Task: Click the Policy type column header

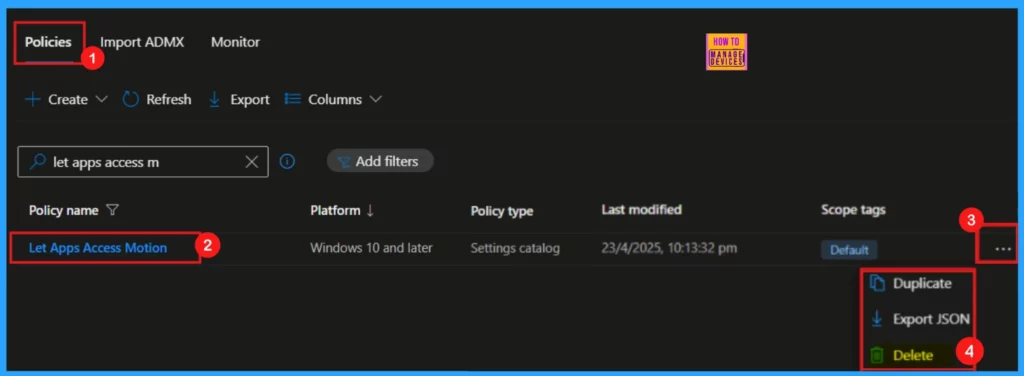Action: click(x=502, y=211)
